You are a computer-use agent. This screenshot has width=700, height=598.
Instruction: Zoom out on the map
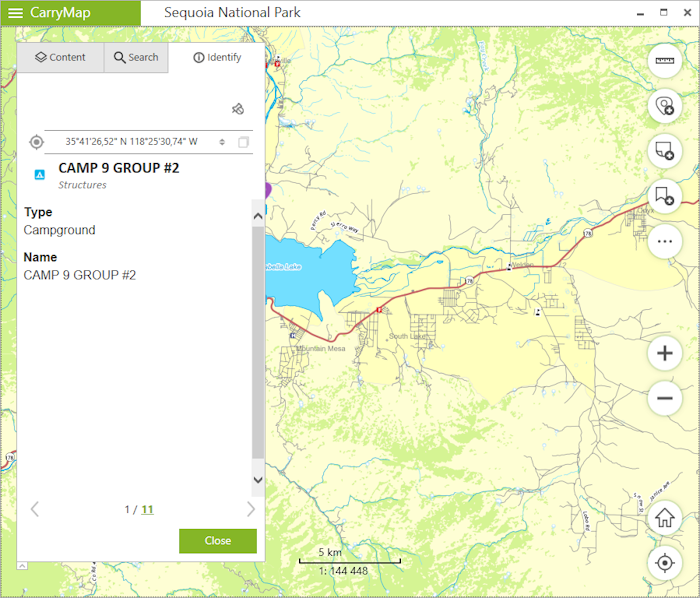(x=664, y=399)
